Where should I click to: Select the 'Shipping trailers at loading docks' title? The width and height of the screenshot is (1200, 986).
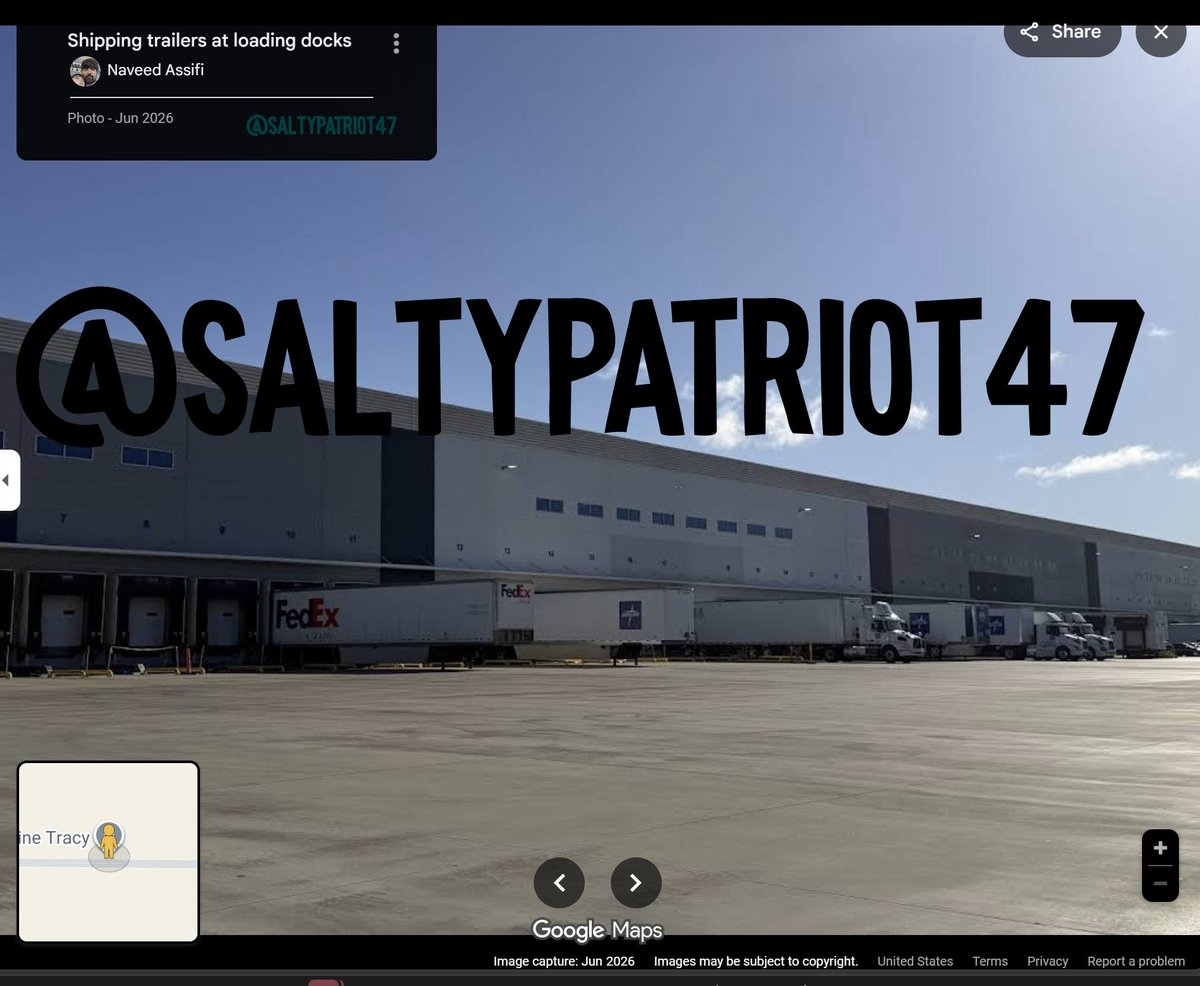click(x=209, y=41)
